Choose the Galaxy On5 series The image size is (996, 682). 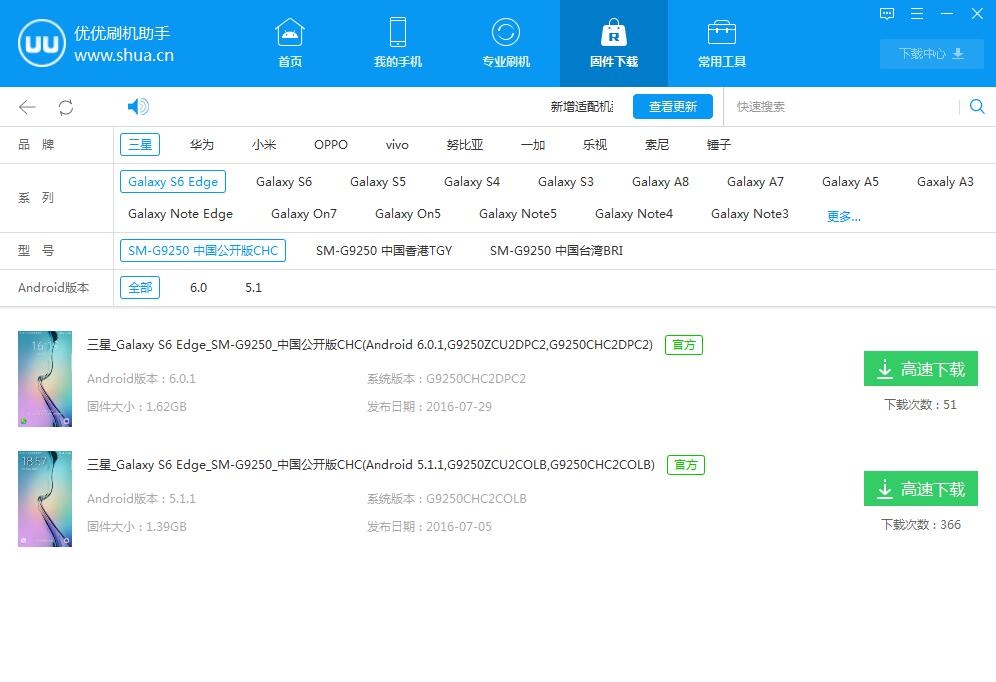tap(408, 214)
